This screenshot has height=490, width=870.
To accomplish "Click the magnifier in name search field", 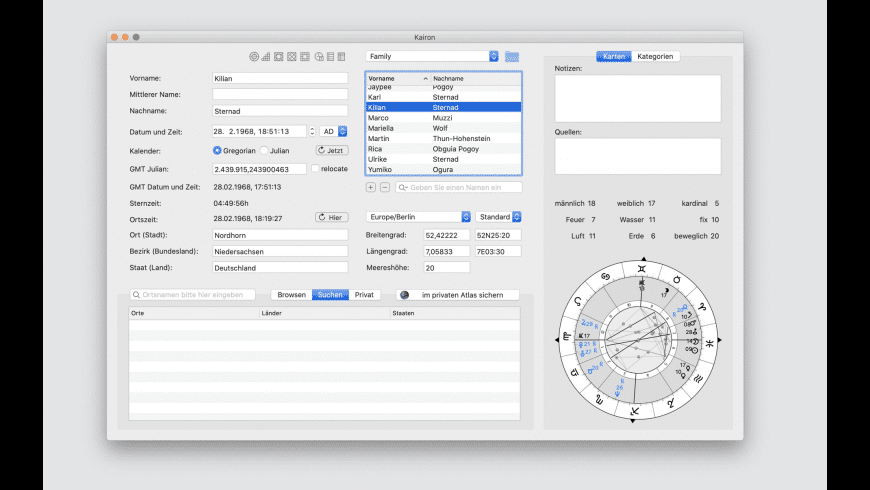I will tap(403, 188).
